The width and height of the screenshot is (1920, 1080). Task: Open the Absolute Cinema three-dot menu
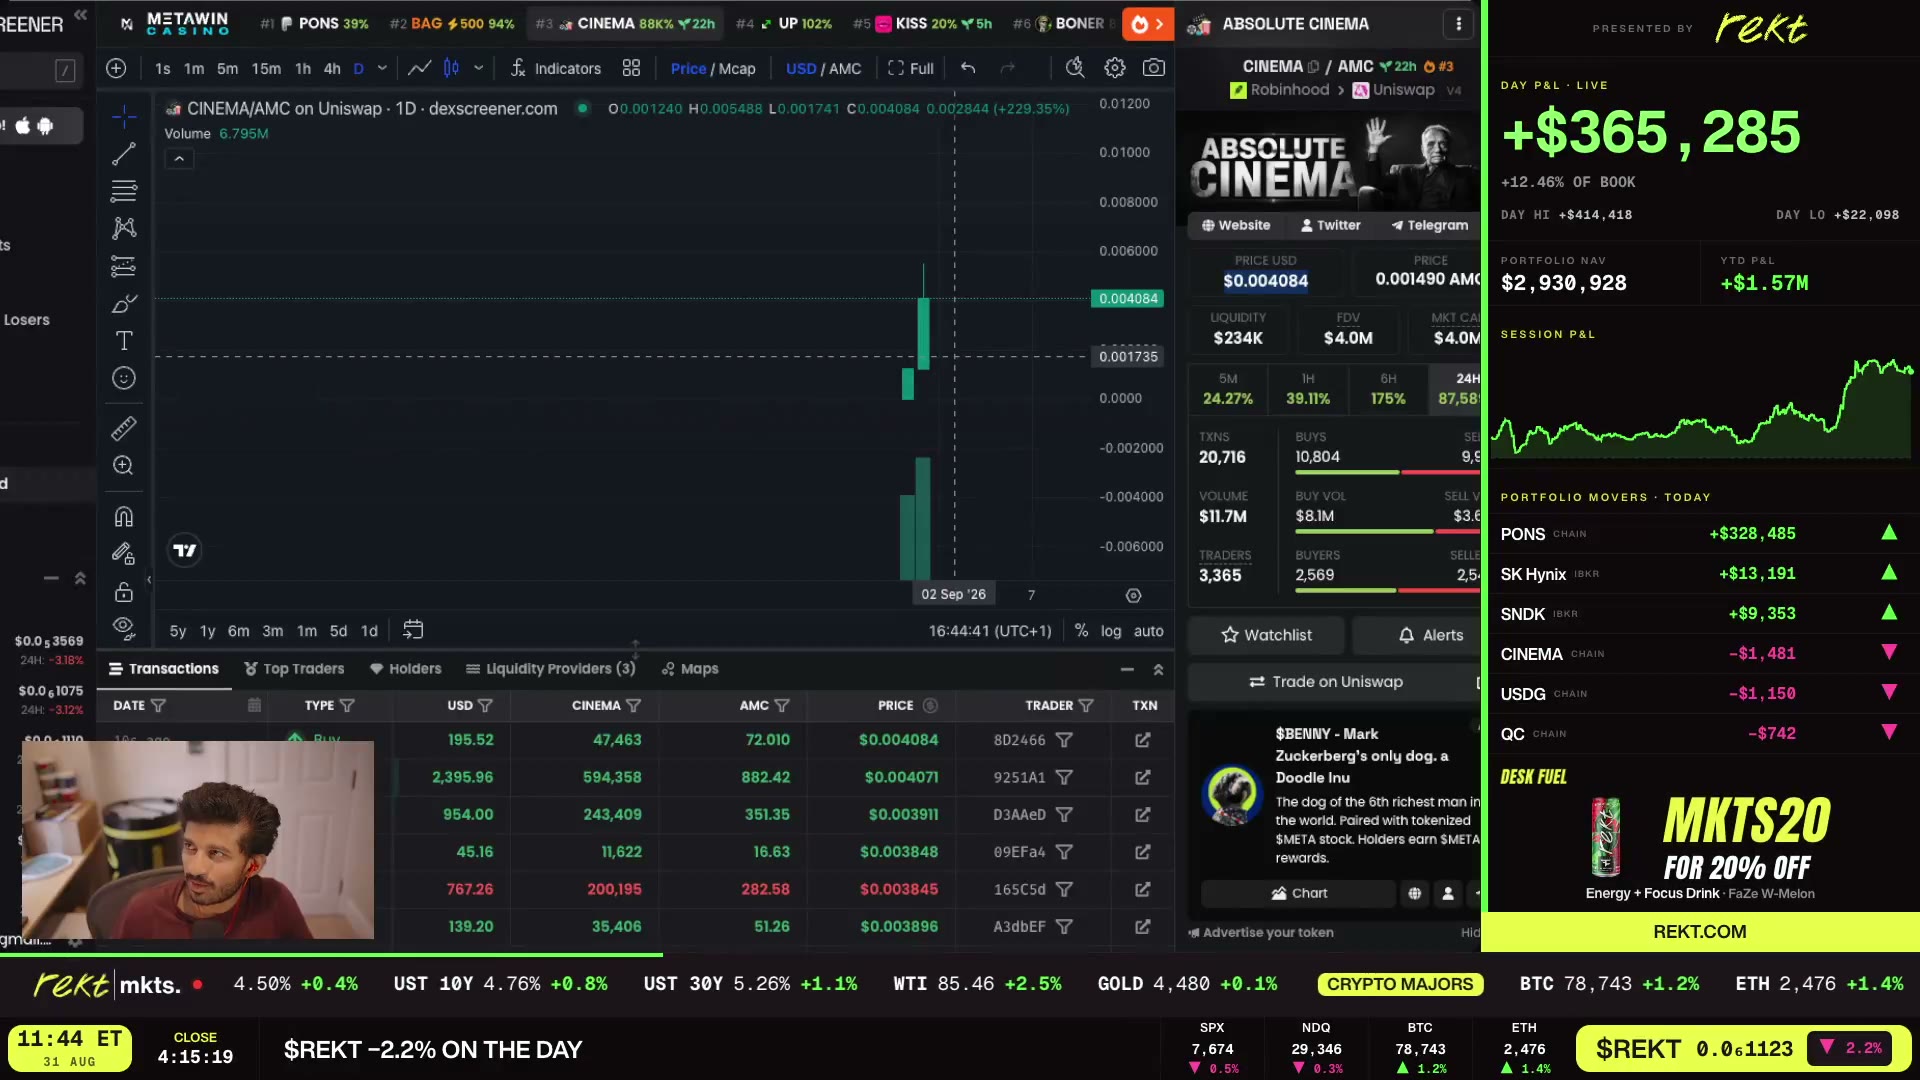point(1459,24)
